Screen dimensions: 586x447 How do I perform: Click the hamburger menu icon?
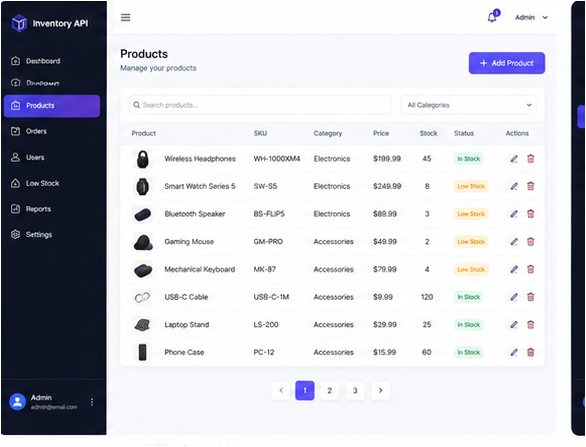click(126, 18)
